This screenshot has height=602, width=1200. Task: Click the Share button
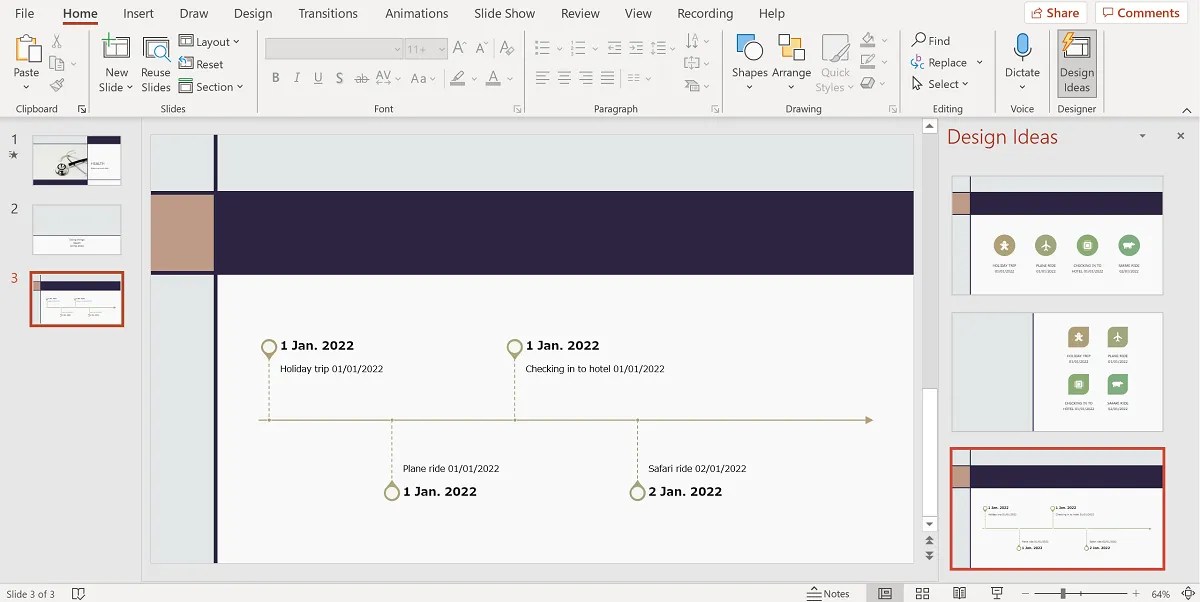tap(1055, 12)
